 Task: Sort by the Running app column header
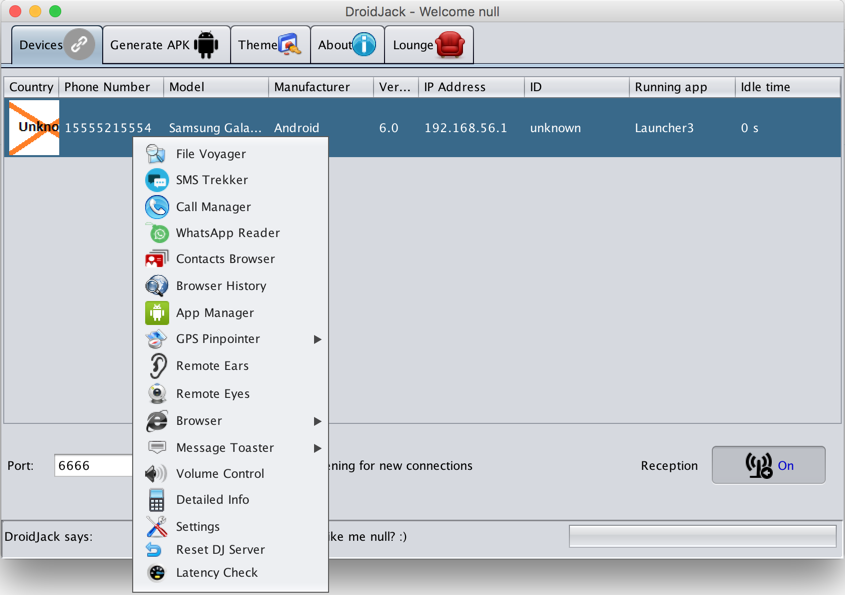pos(682,87)
